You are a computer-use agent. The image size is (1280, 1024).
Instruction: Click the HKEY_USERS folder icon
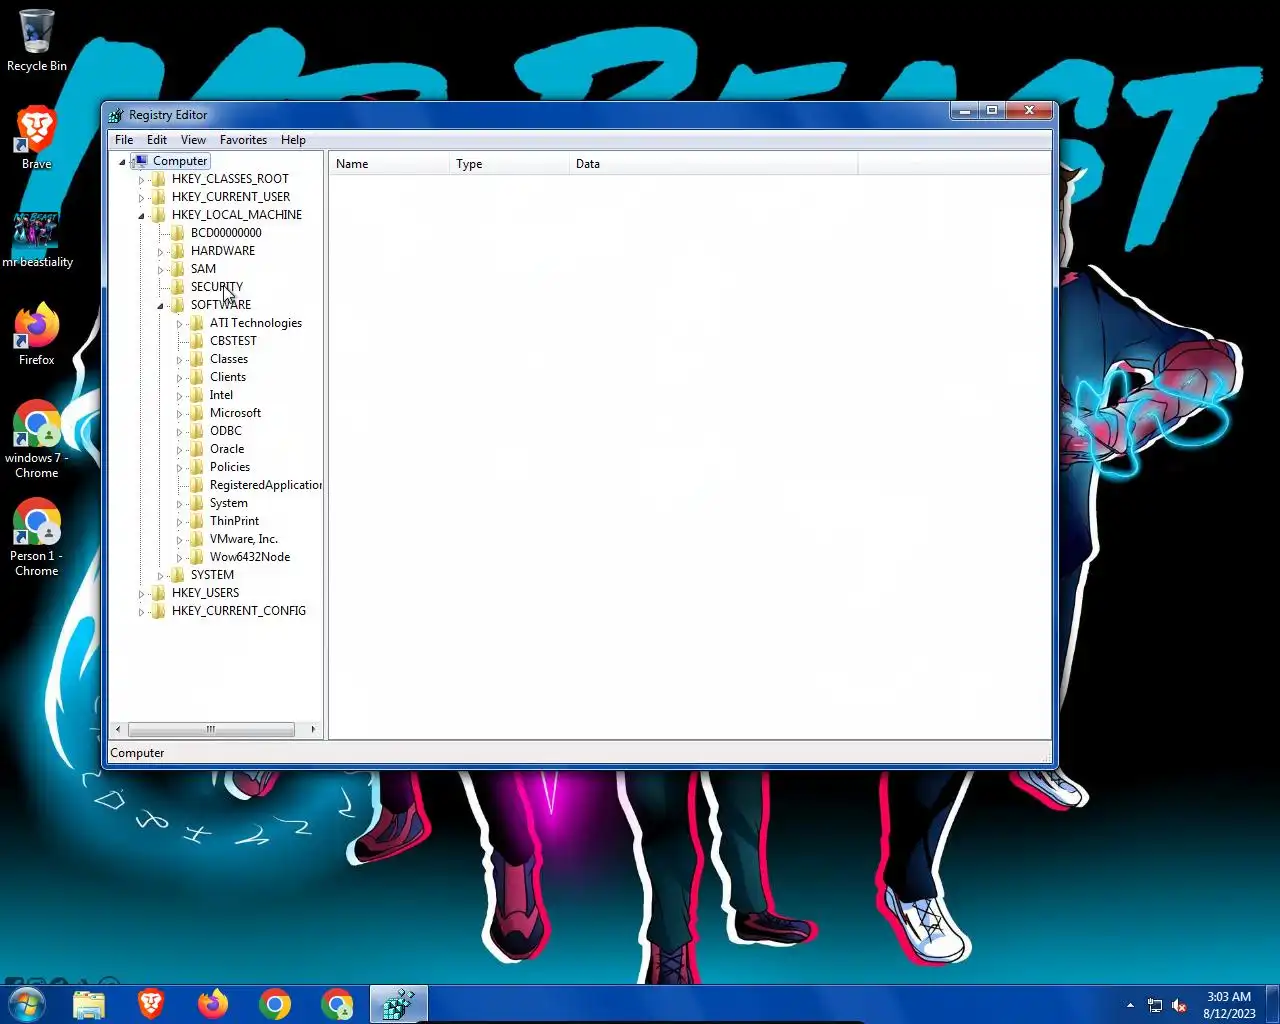(159, 593)
